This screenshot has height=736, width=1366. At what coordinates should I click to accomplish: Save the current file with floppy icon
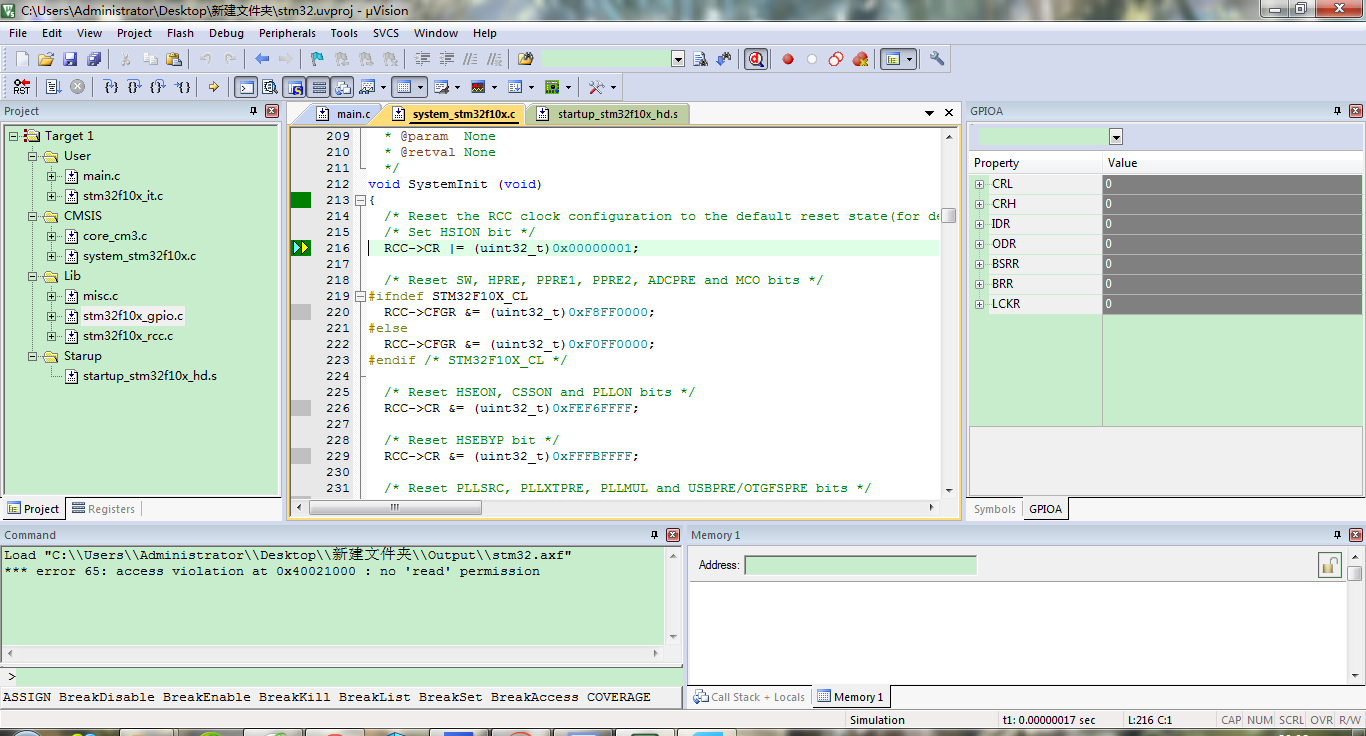tap(70, 59)
